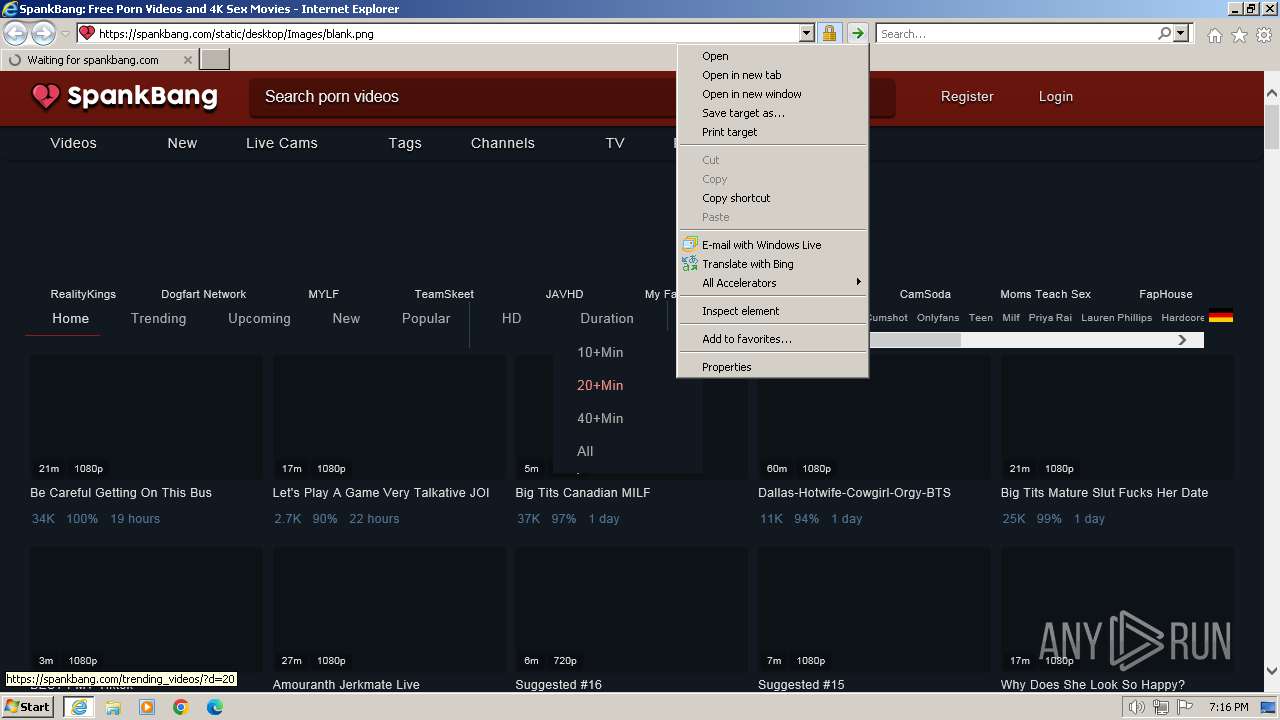Image resolution: width=1280 pixels, height=720 pixels.
Task: Open the Home icon in IE toolbar
Action: point(1214,35)
